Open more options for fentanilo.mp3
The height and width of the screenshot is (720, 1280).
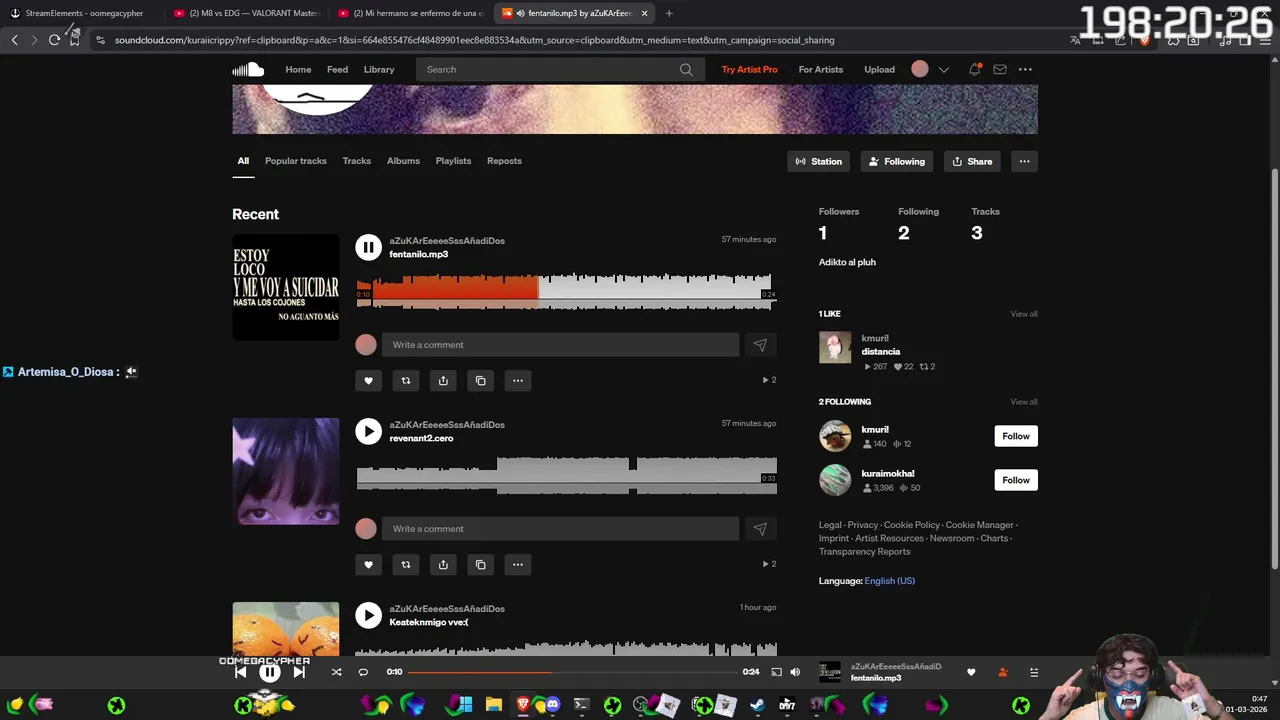coord(518,380)
